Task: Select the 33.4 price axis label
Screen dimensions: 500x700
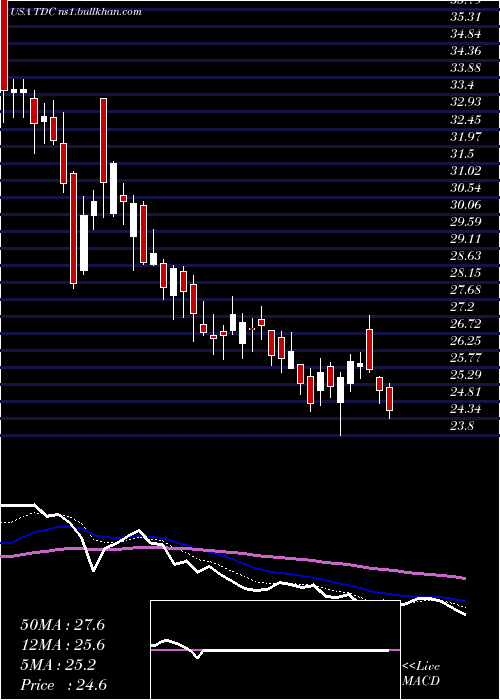Action: click(462, 85)
